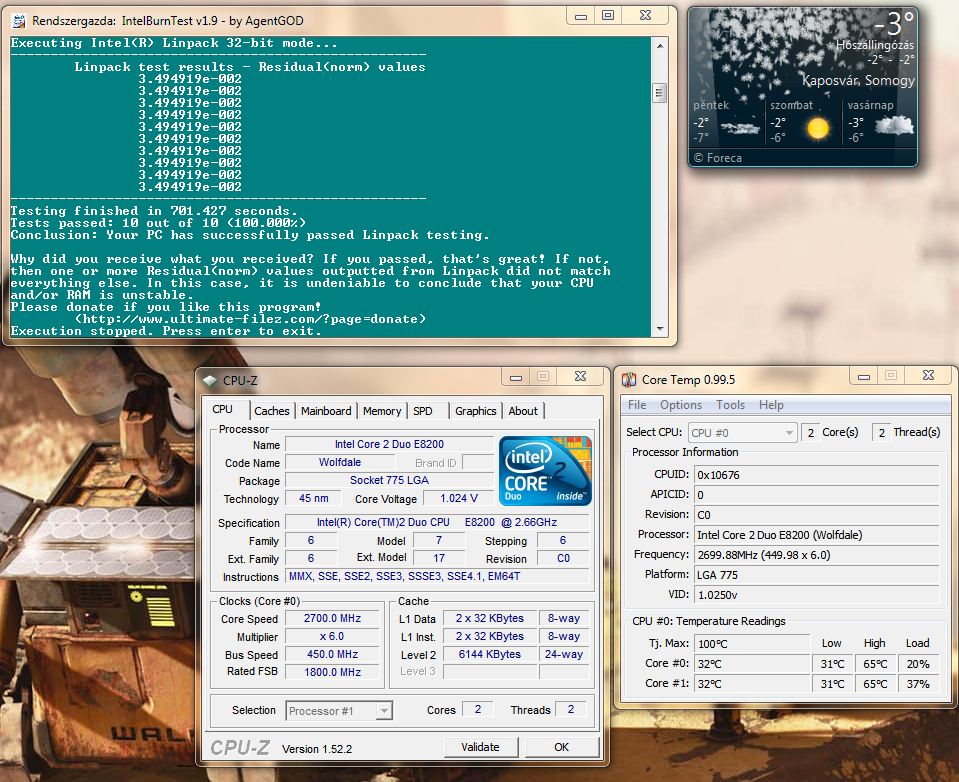Open the Graphics tab
This screenshot has height=782, width=959.
(x=475, y=411)
